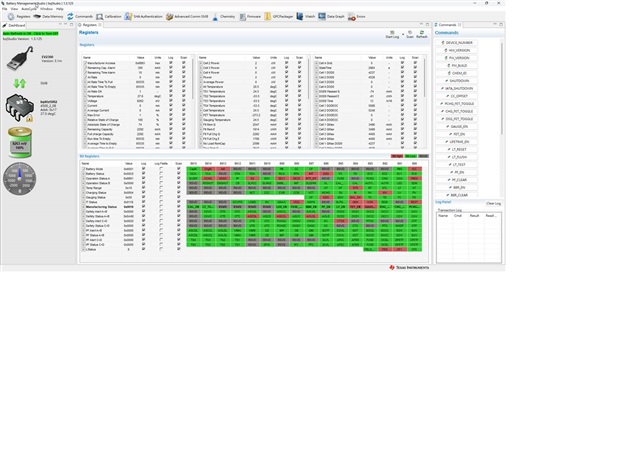Viewport: 640px width, 466px height.
Task: Click the Refresh icon in Registers panel
Action: [422, 34]
